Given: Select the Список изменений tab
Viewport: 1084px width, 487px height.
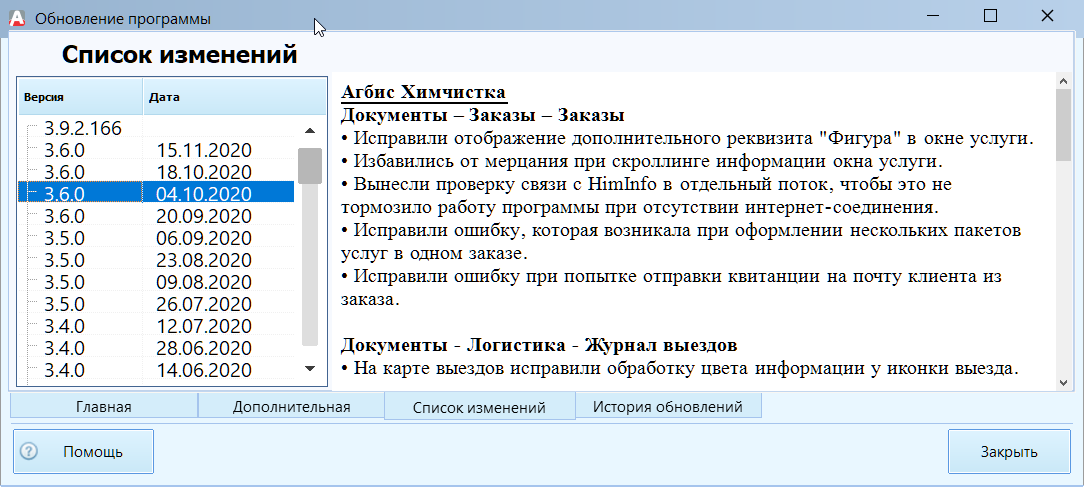Looking at the screenshot, I should (479, 407).
